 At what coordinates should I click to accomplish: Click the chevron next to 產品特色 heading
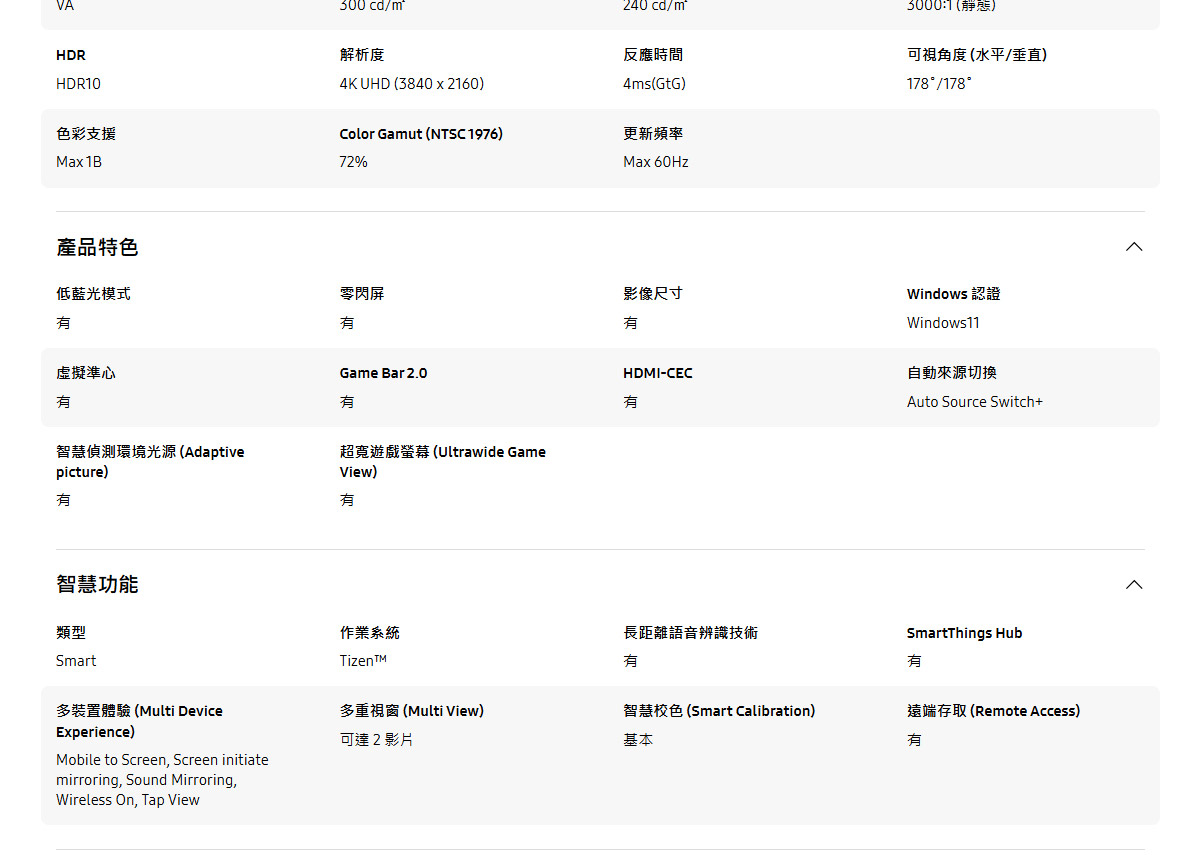[x=1133, y=246]
